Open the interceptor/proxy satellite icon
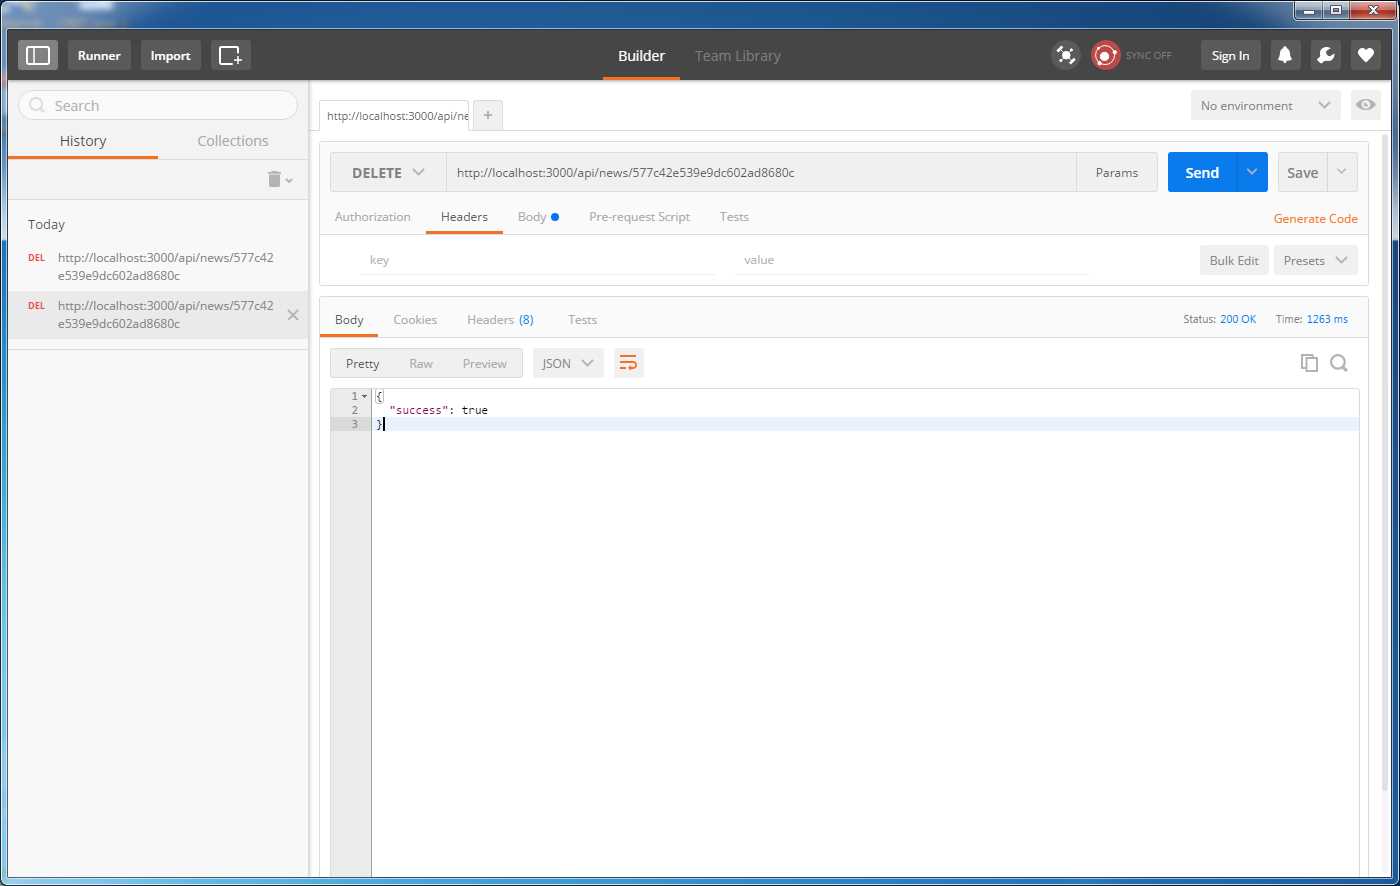1400x886 pixels. (x=1066, y=55)
